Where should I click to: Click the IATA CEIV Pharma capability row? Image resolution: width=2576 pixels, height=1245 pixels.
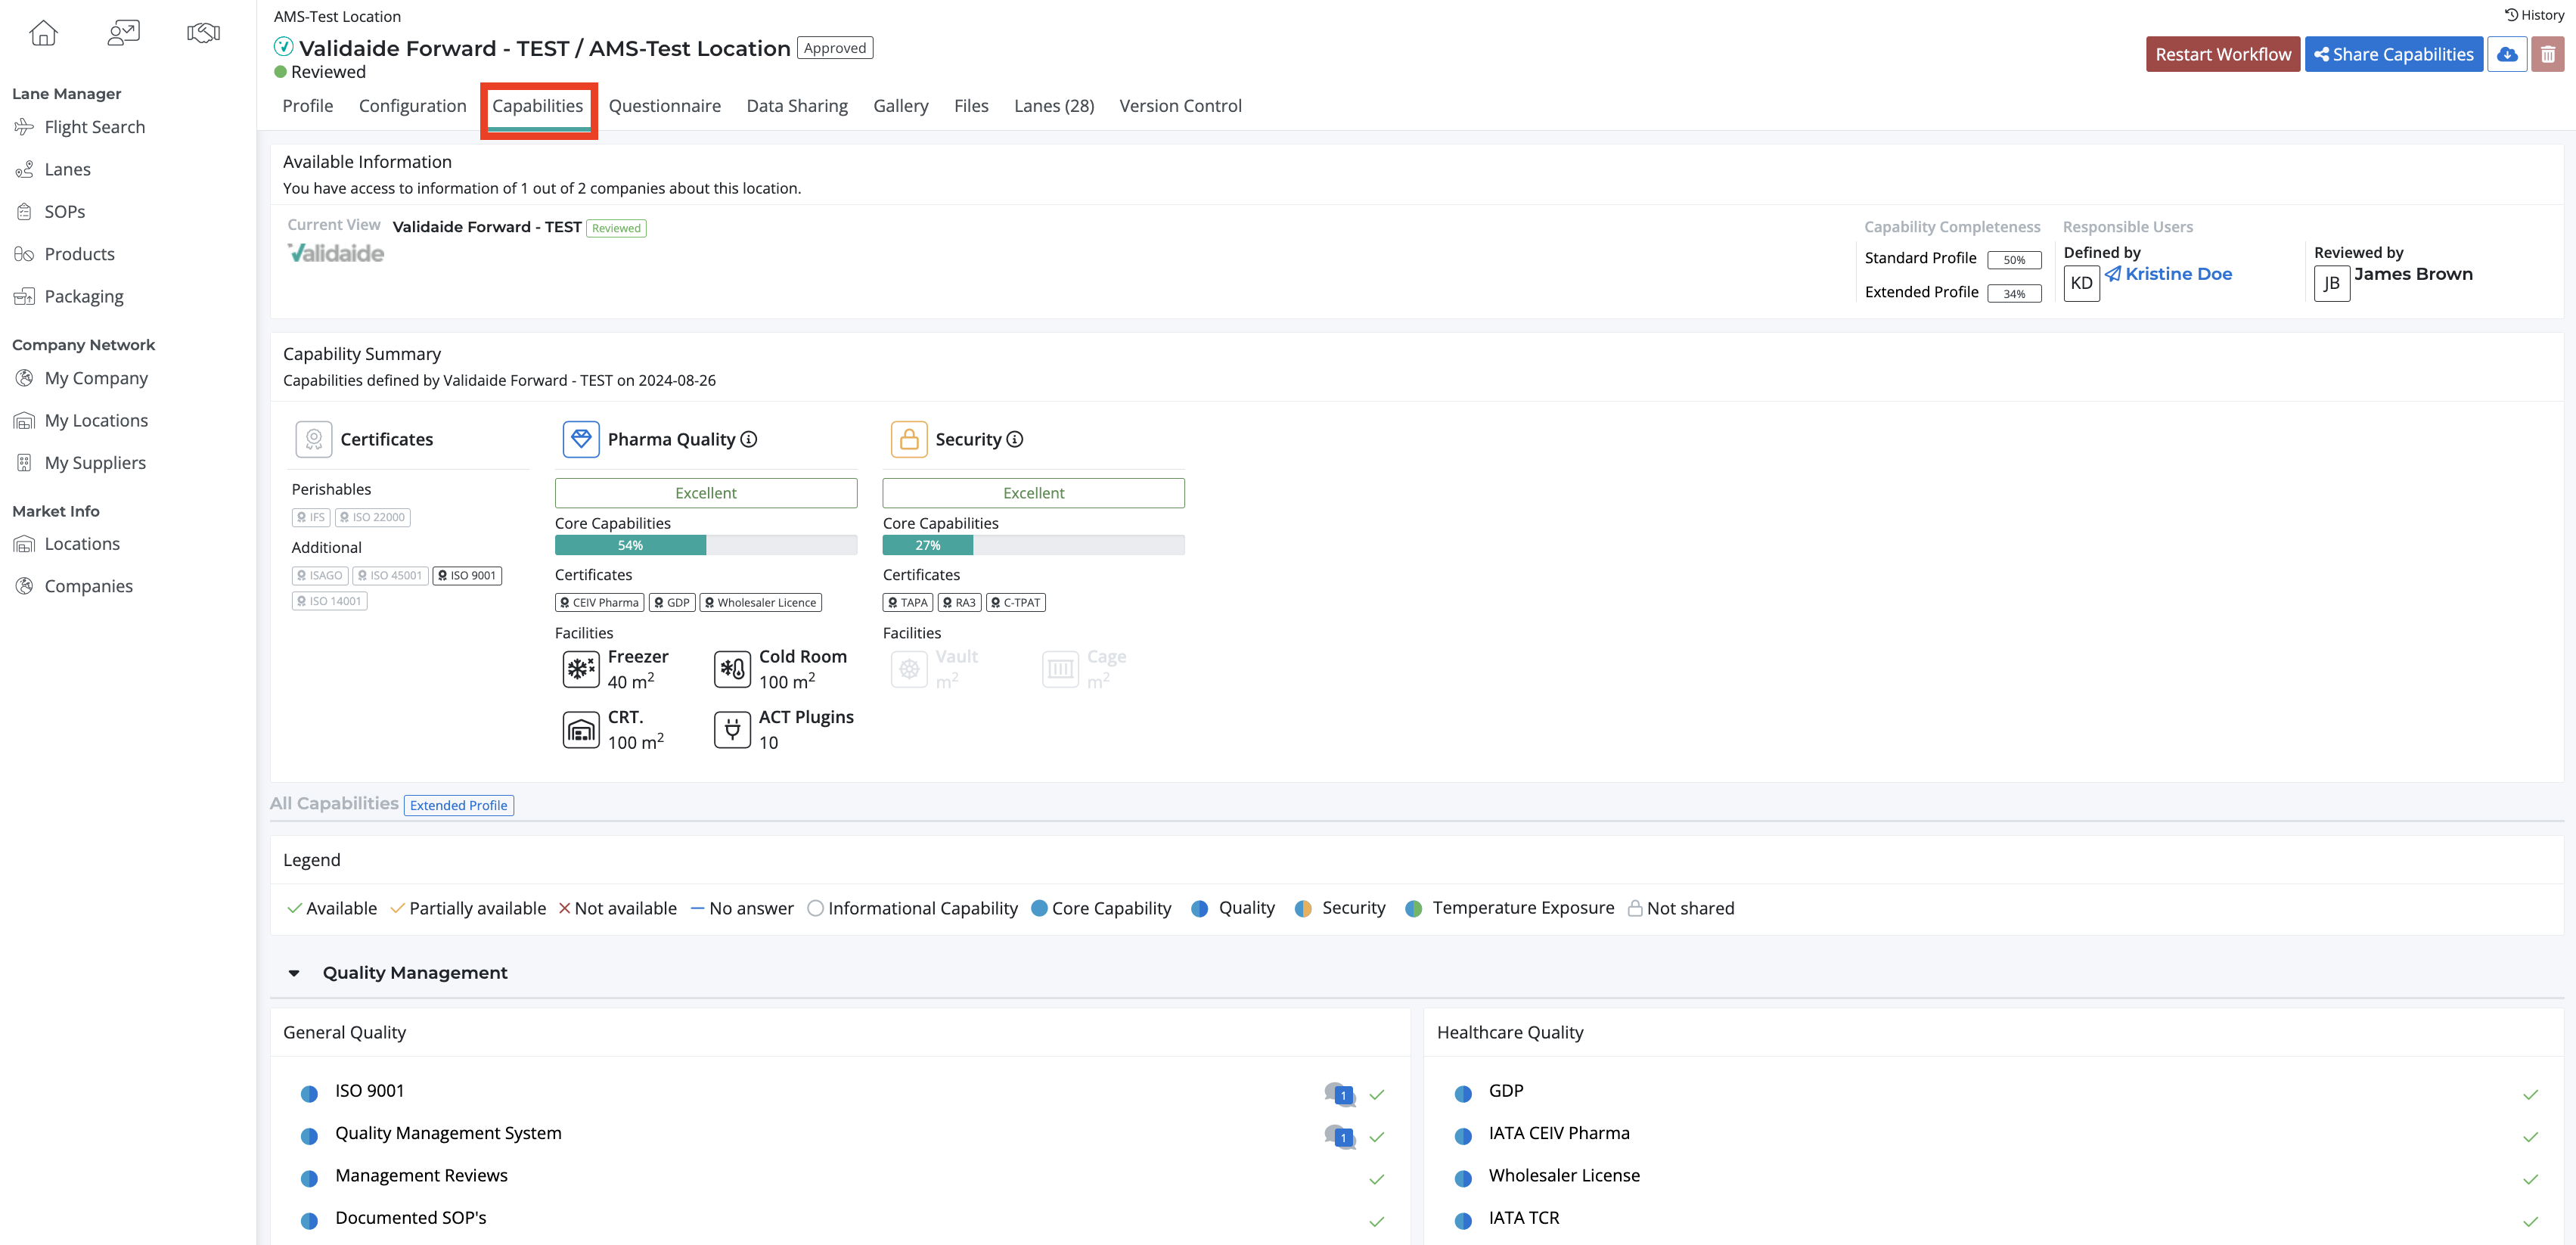[1993, 1134]
